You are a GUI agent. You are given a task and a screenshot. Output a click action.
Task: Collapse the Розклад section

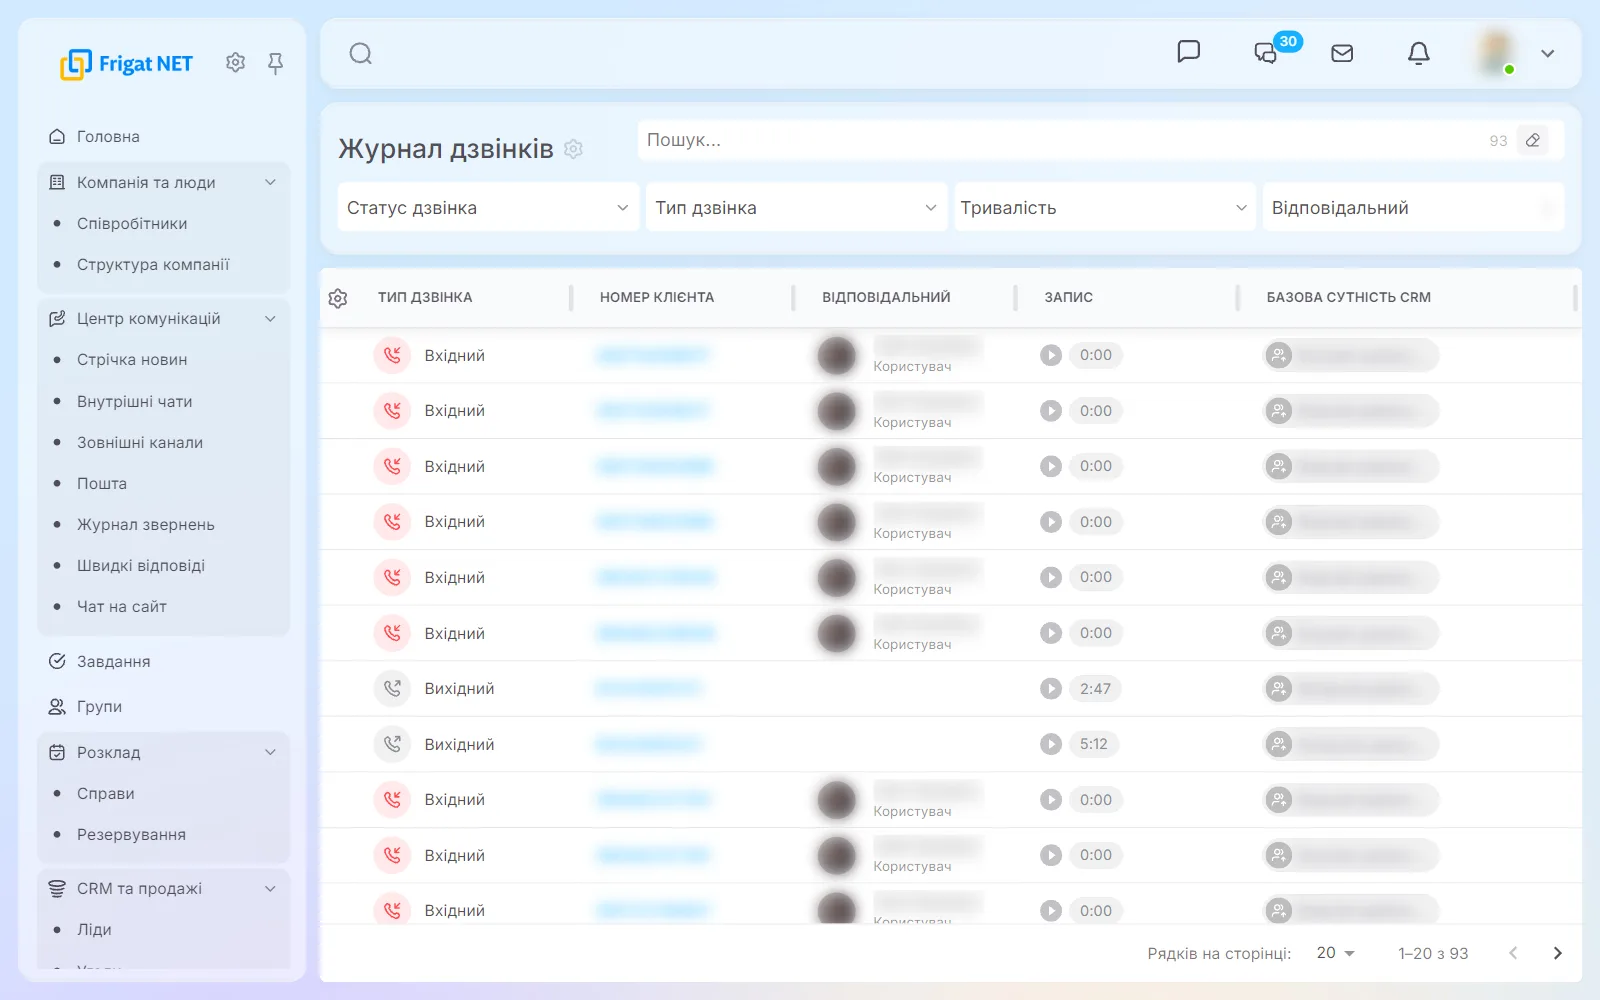point(270,753)
